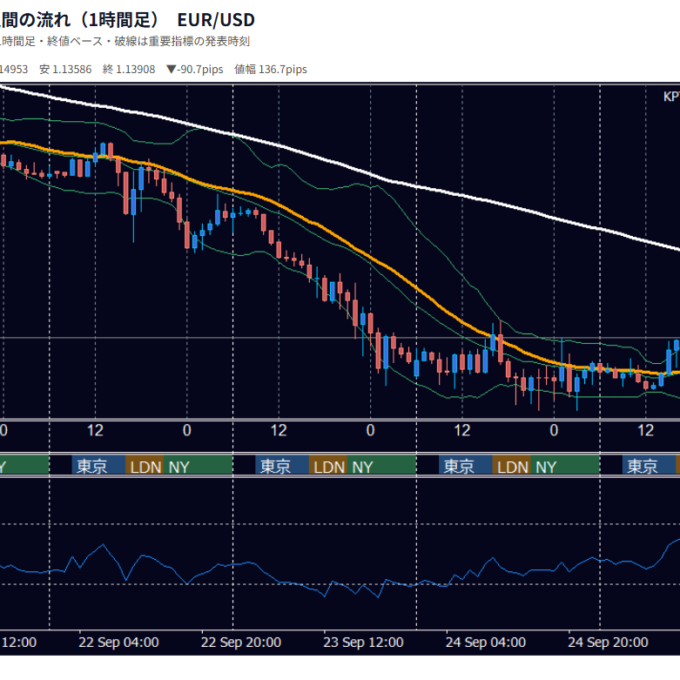680x680 pixels.
Task: Select the low price value 安 1.13586
Action: click(65, 69)
